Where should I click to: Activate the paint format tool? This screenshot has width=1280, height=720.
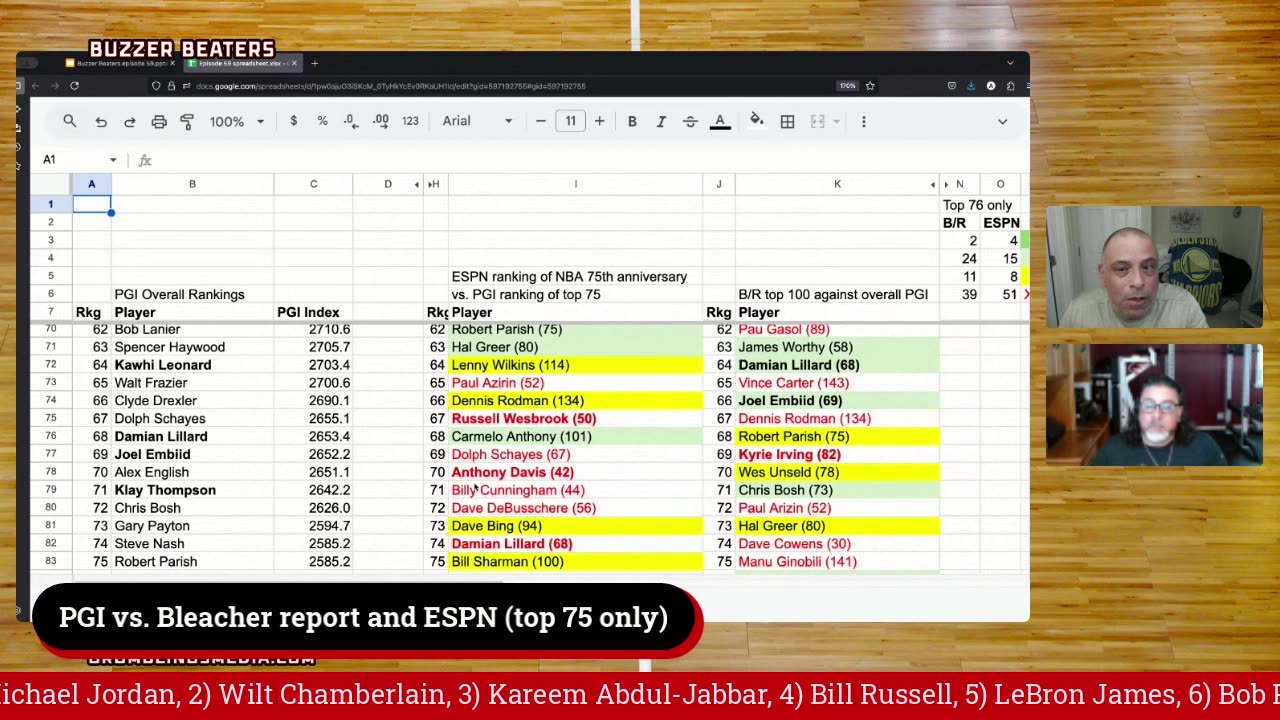[187, 121]
